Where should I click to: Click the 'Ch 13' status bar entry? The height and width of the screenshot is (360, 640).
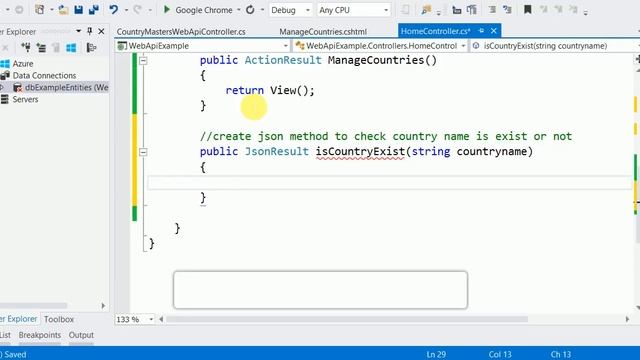pyautogui.click(x=561, y=354)
